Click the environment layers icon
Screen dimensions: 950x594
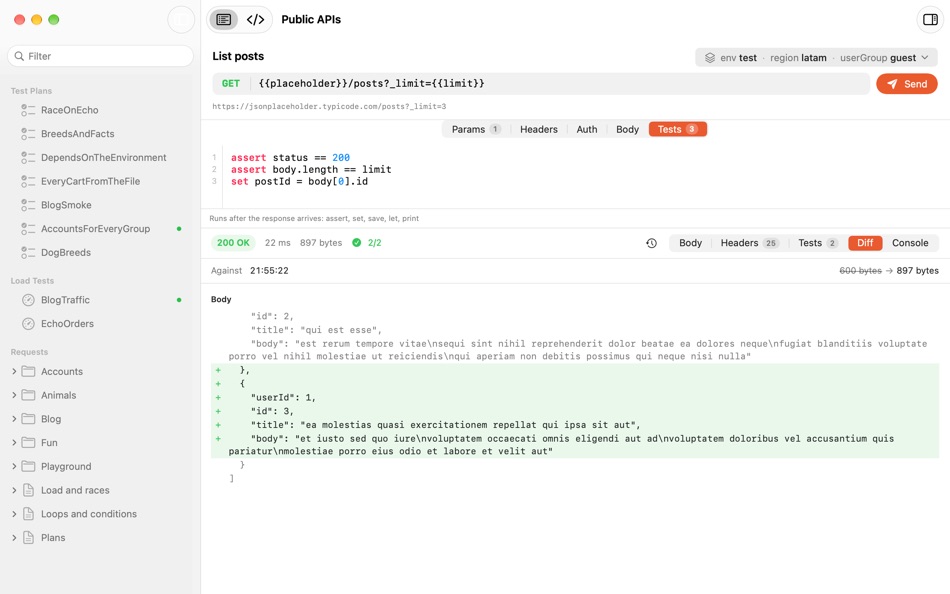click(x=709, y=58)
